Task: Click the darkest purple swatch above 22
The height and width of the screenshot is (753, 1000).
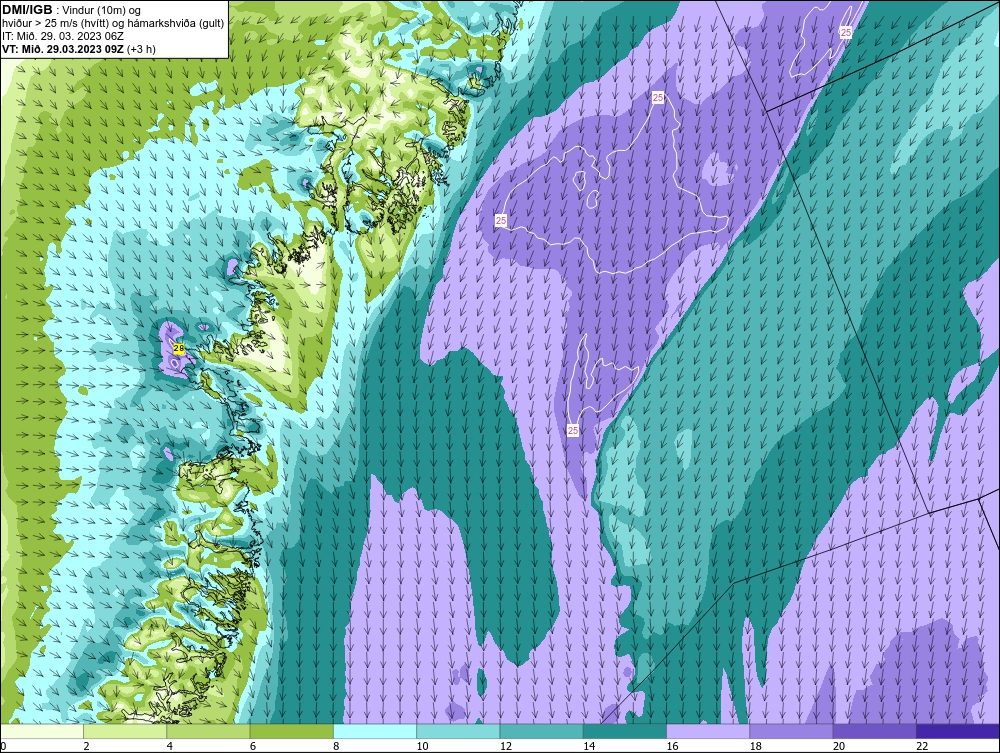Action: click(x=958, y=731)
